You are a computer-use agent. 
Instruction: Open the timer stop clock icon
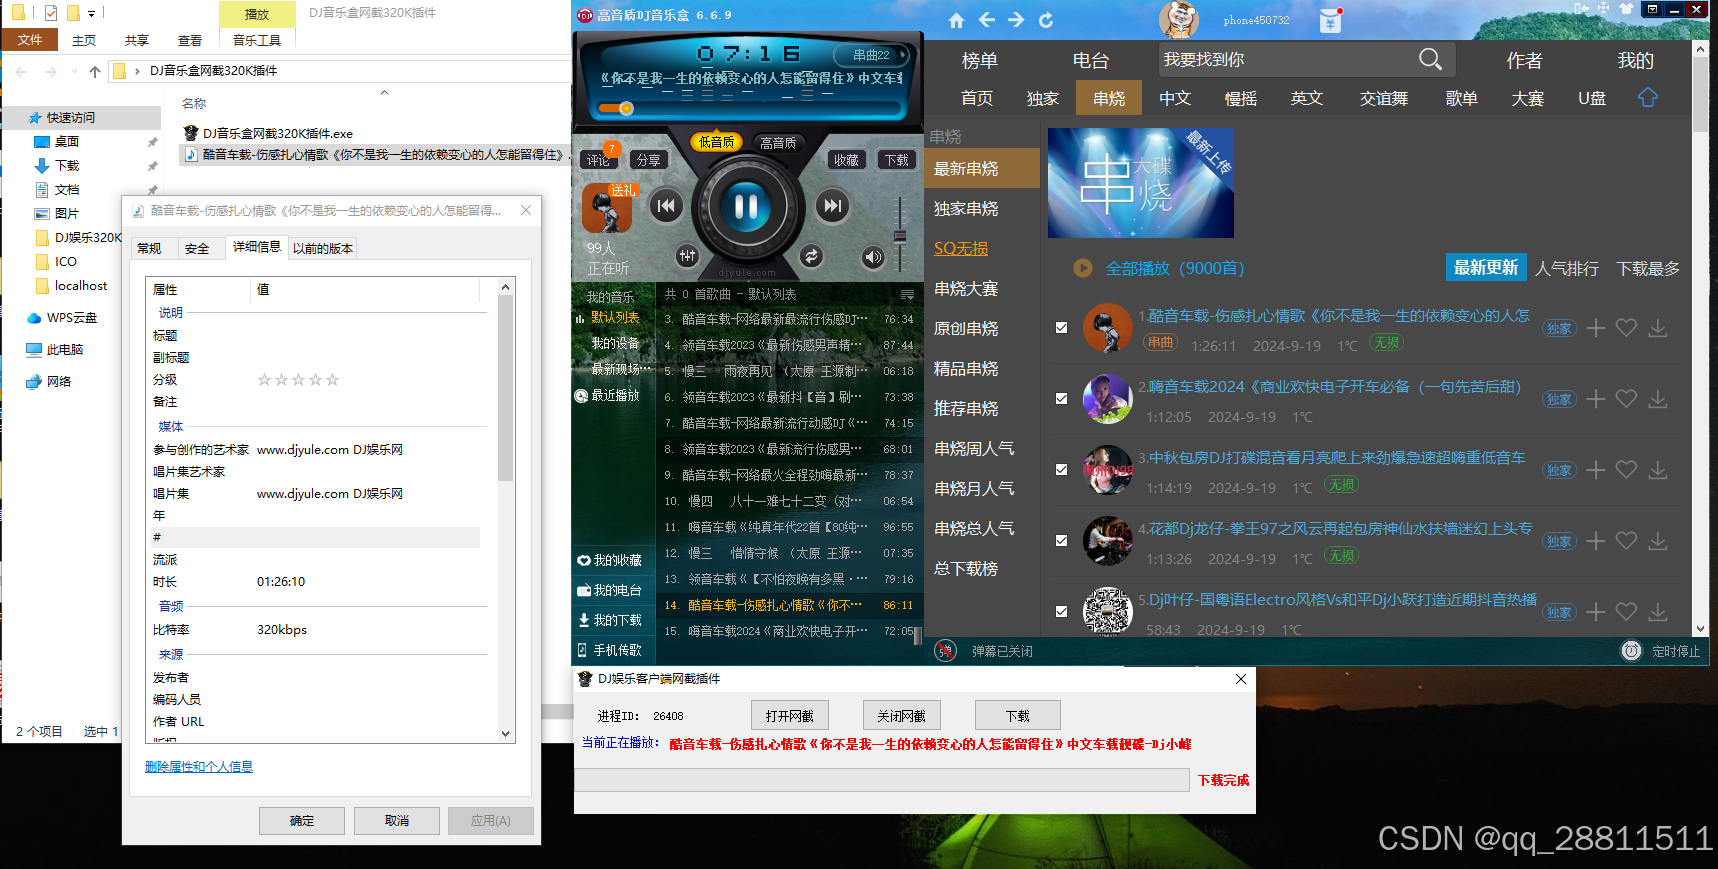(1631, 651)
